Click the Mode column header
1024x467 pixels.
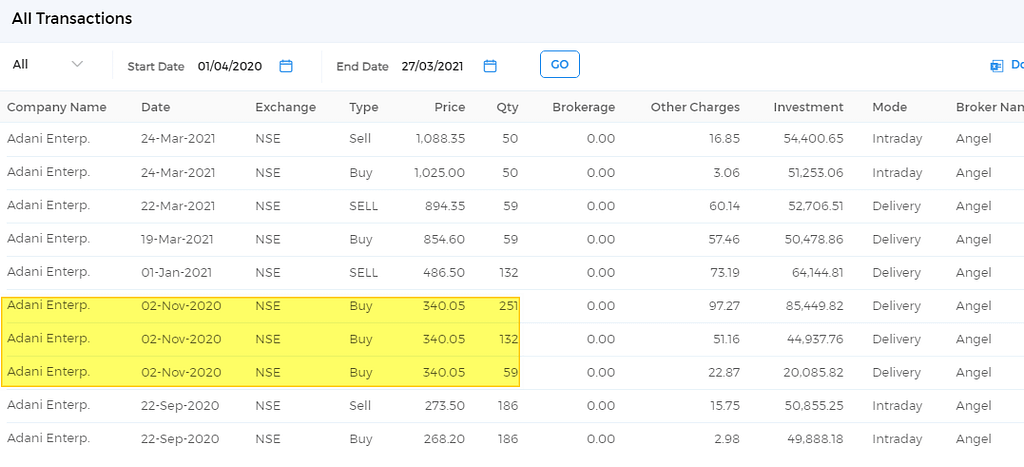point(889,107)
